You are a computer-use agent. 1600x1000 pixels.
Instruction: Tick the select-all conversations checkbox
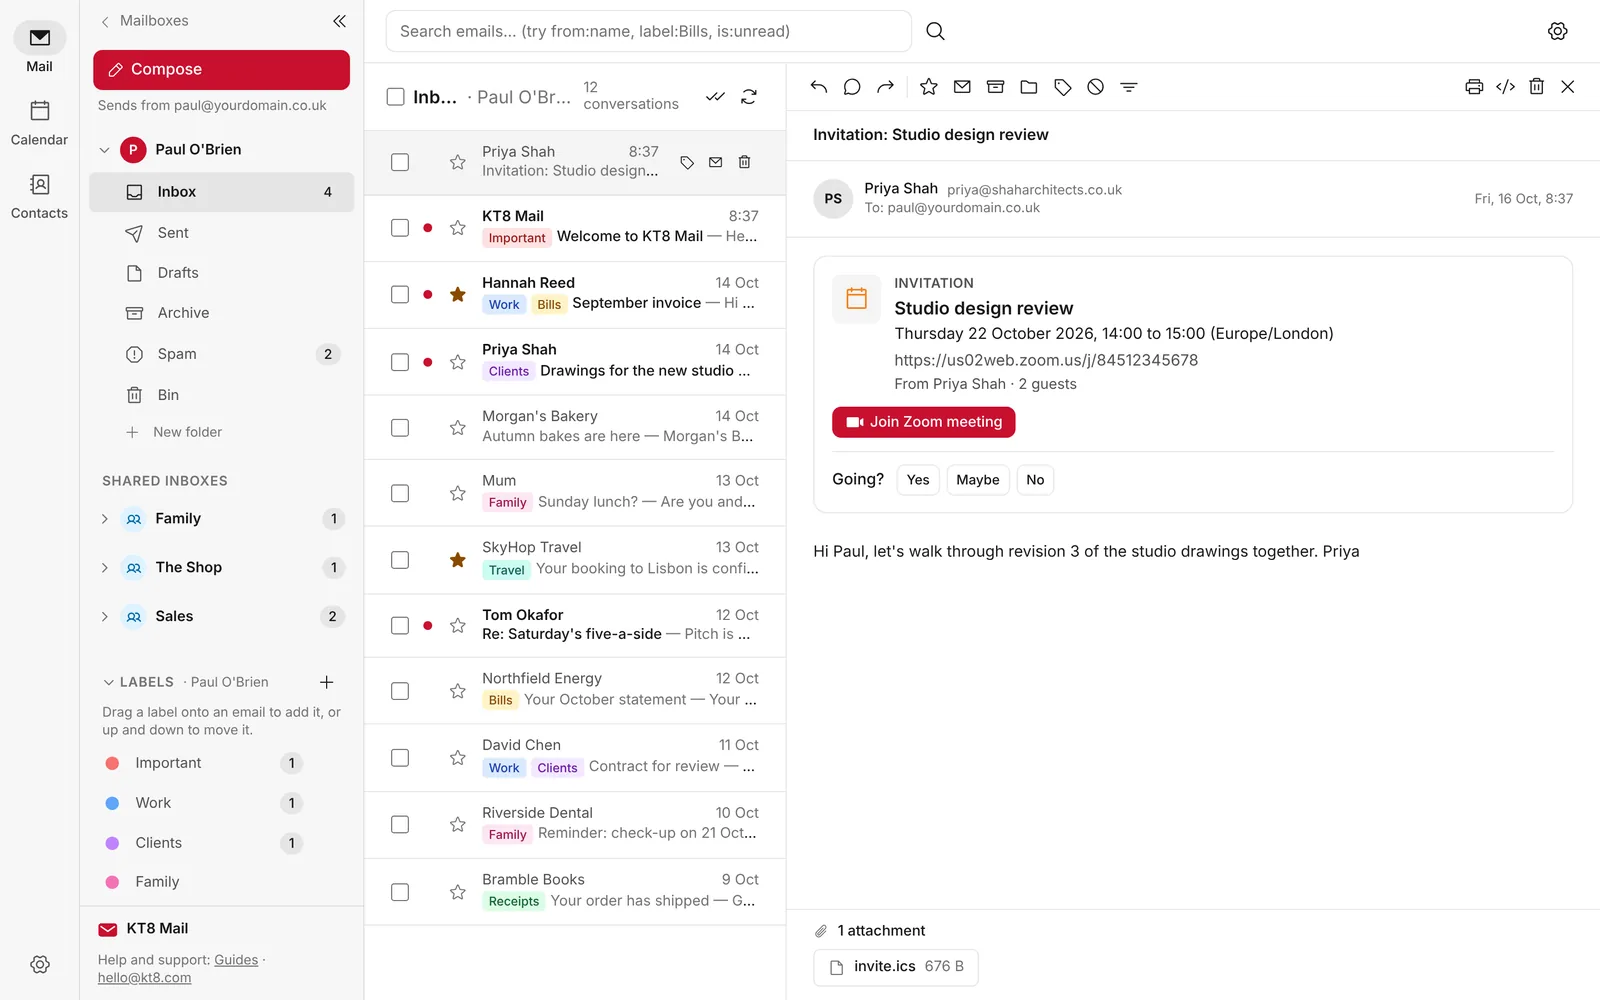396,97
